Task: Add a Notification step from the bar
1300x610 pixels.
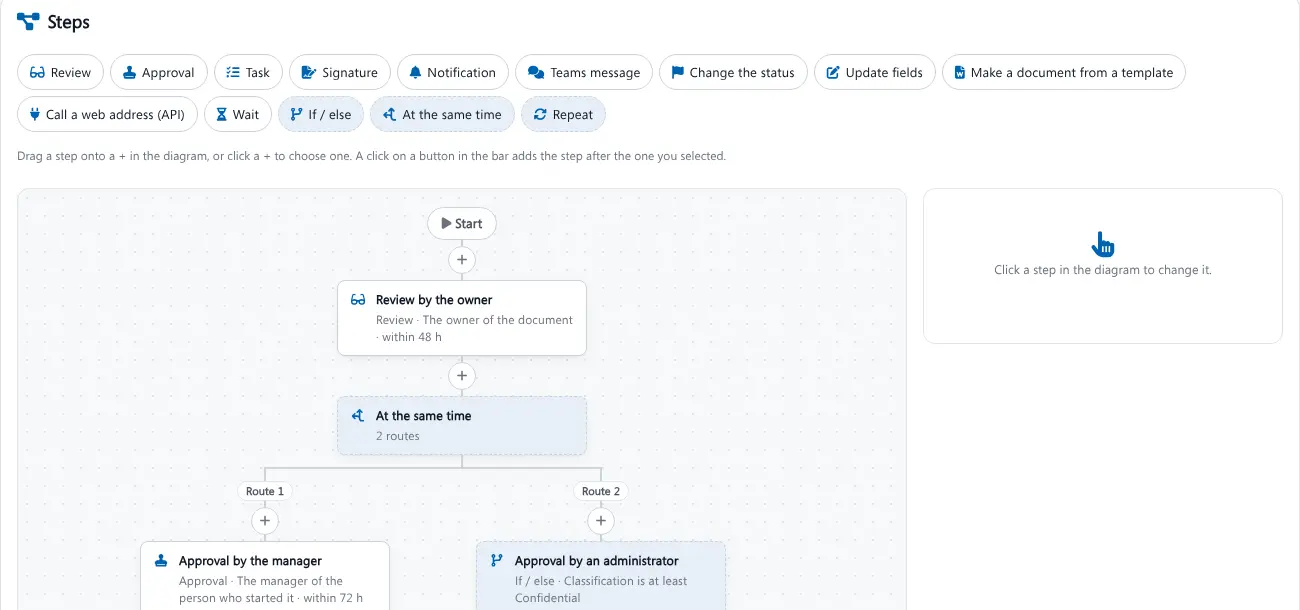Action: [x=453, y=72]
